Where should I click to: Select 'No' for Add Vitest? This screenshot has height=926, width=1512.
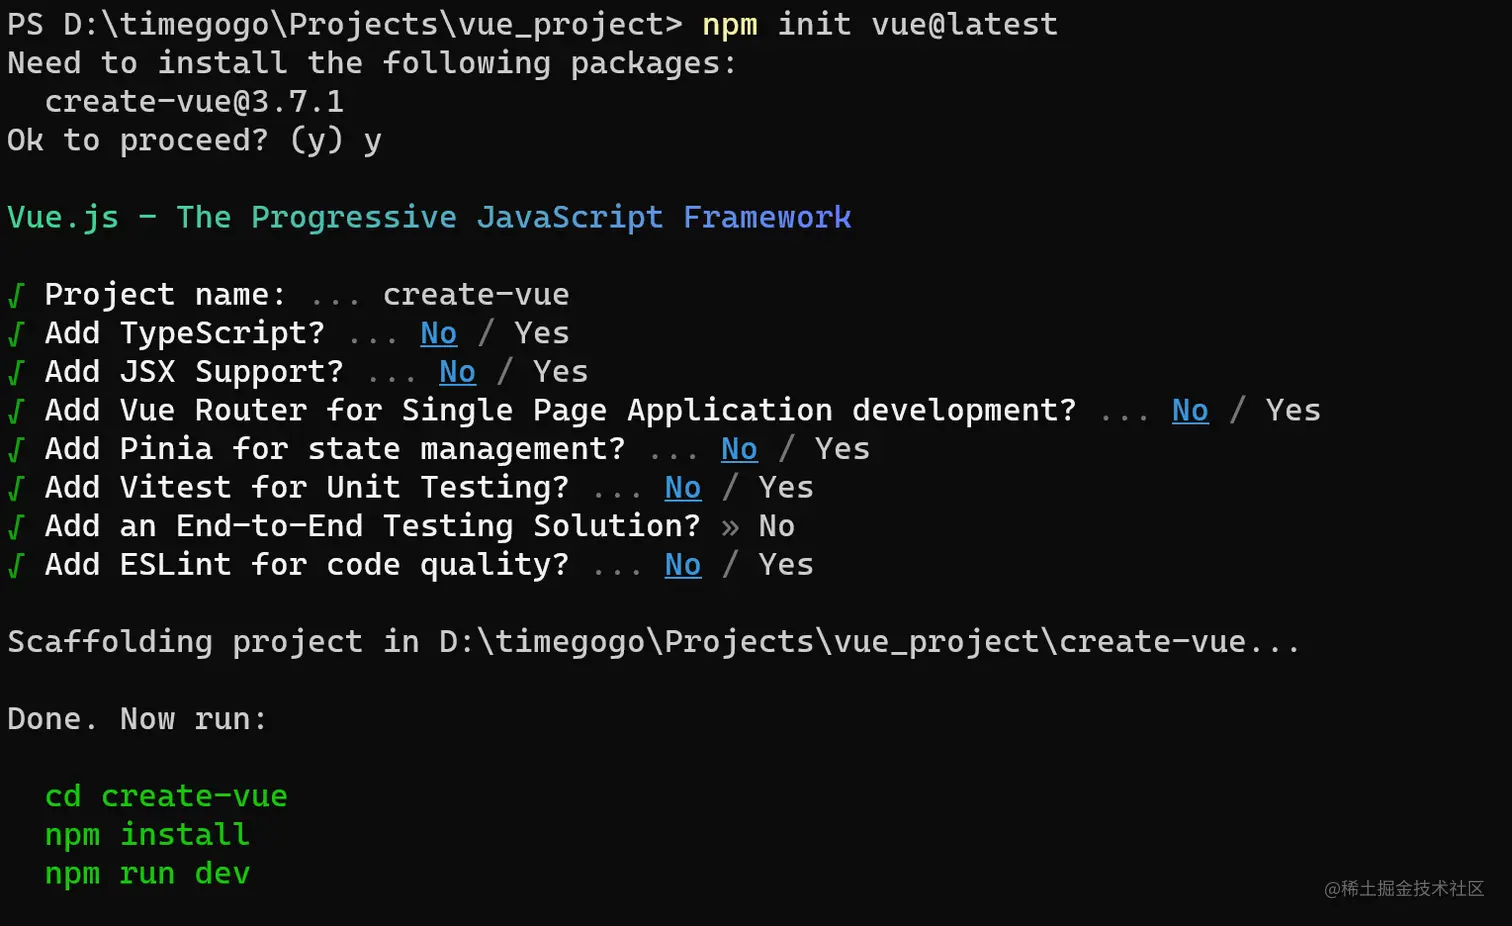683,487
